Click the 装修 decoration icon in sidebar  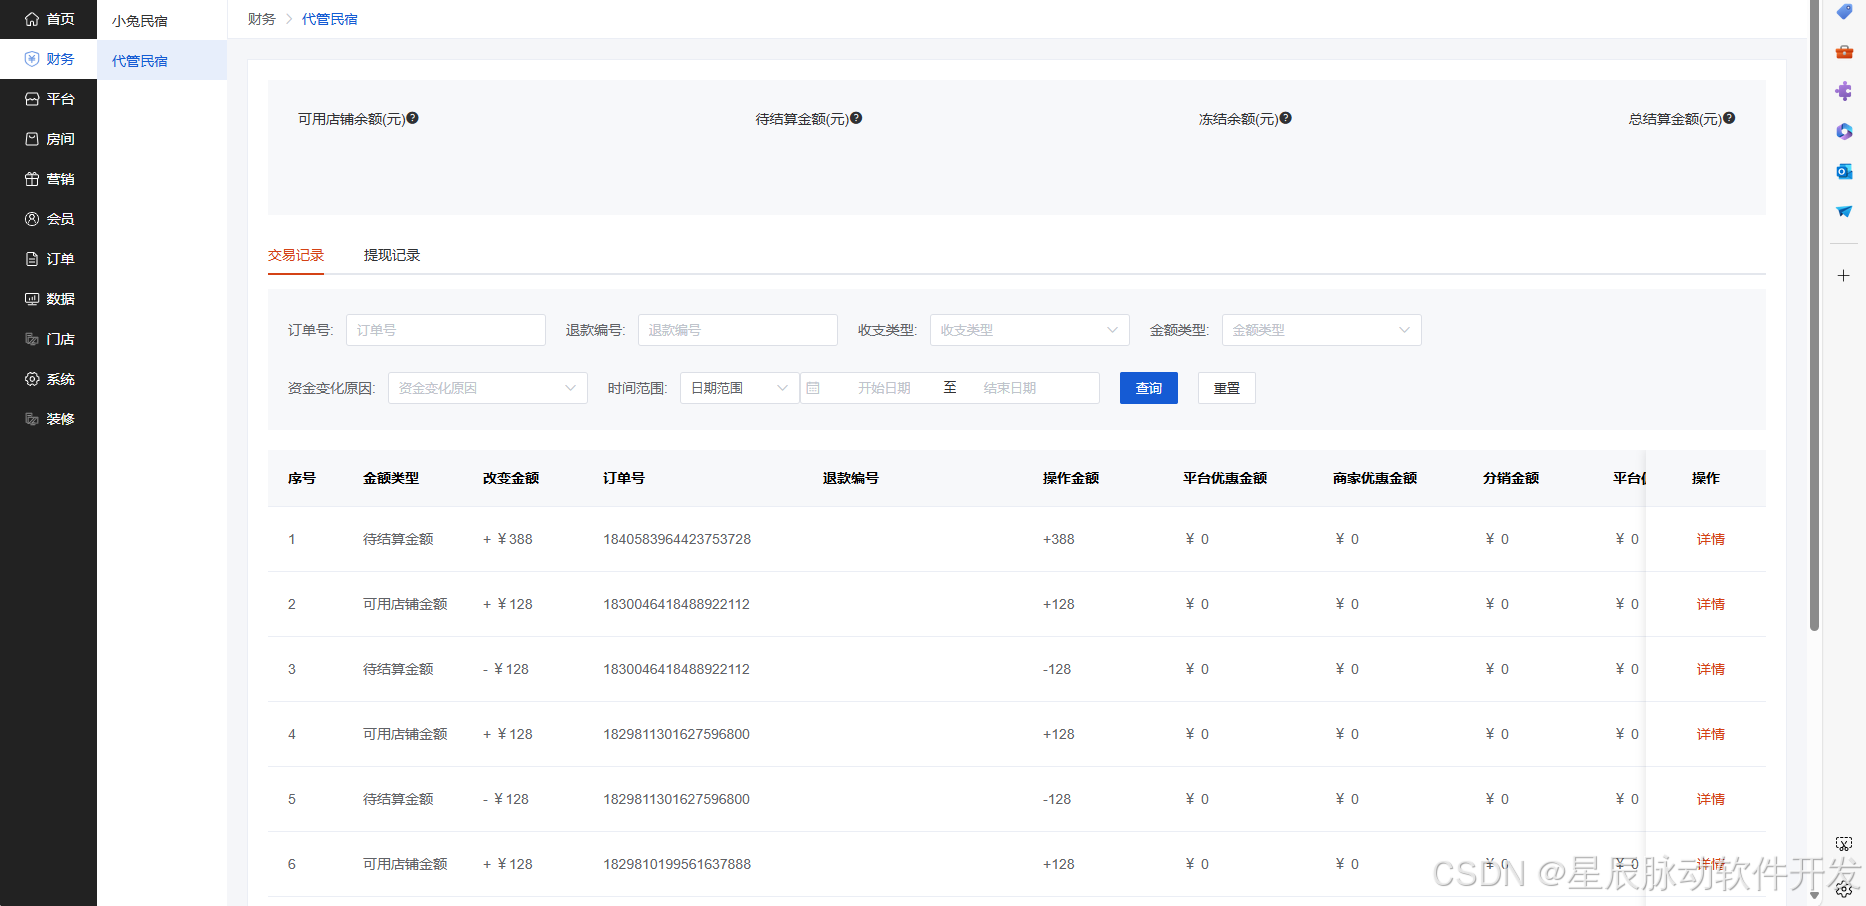pyautogui.click(x=32, y=419)
